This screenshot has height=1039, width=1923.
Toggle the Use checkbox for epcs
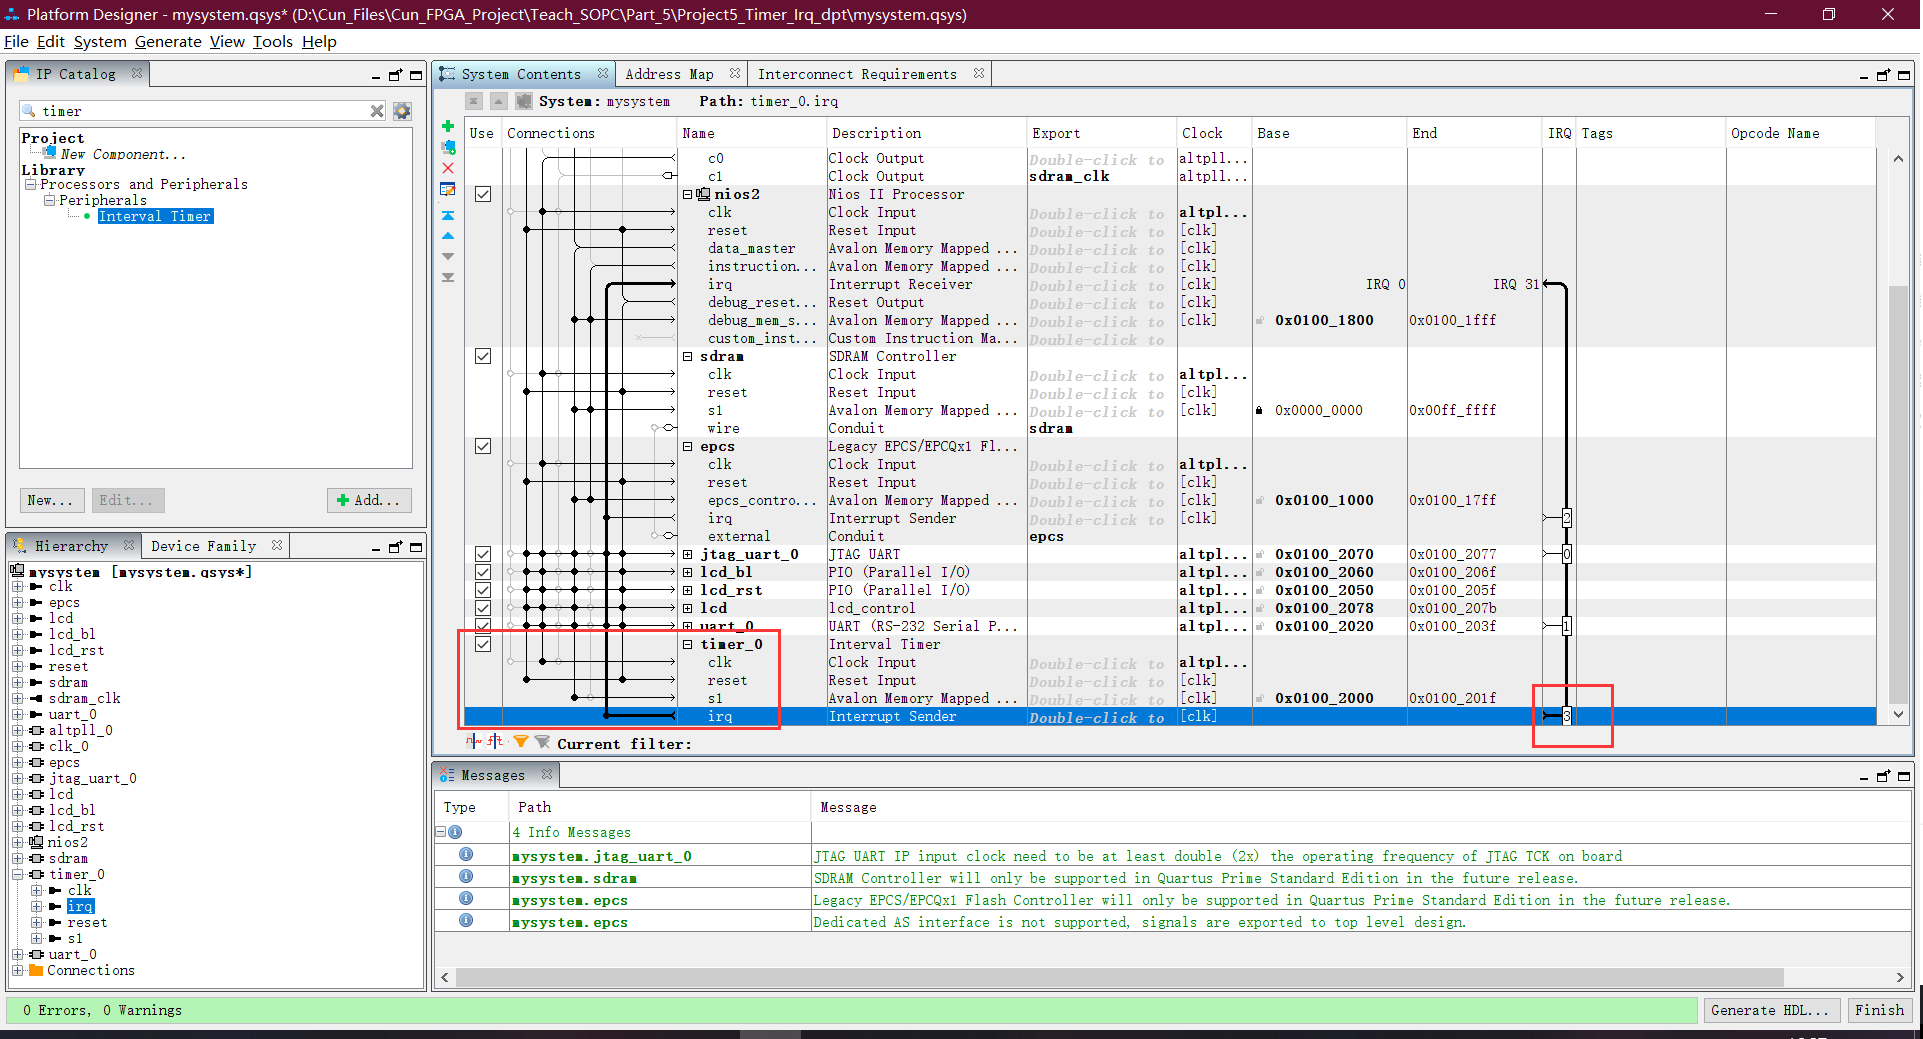click(483, 446)
